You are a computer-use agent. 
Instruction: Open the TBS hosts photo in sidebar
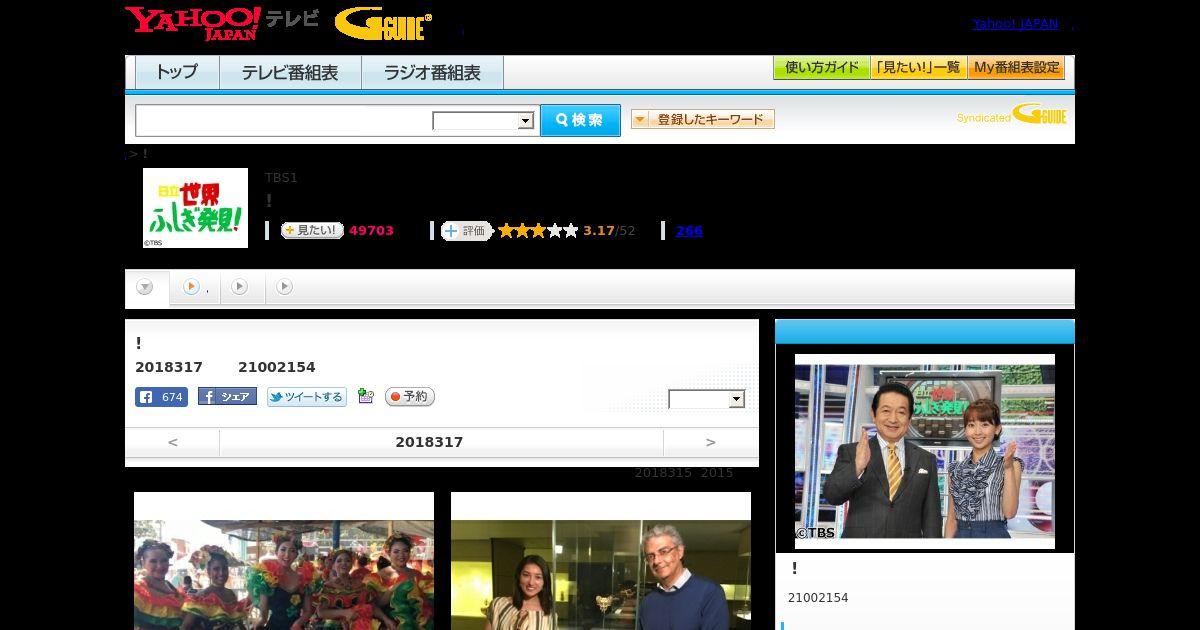[925, 451]
